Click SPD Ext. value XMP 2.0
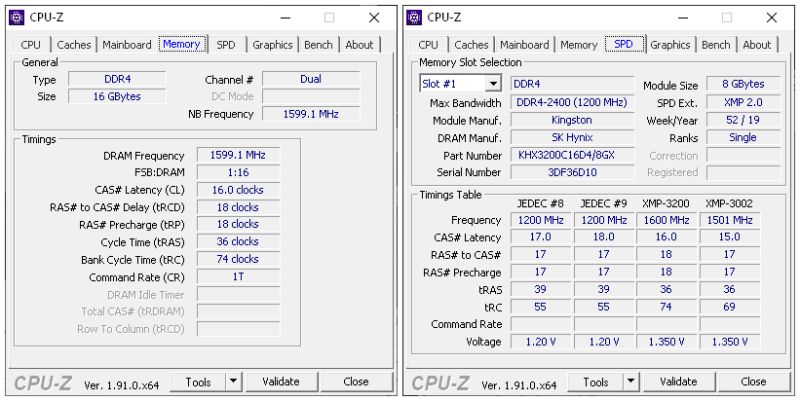The image size is (800, 401). click(743, 103)
